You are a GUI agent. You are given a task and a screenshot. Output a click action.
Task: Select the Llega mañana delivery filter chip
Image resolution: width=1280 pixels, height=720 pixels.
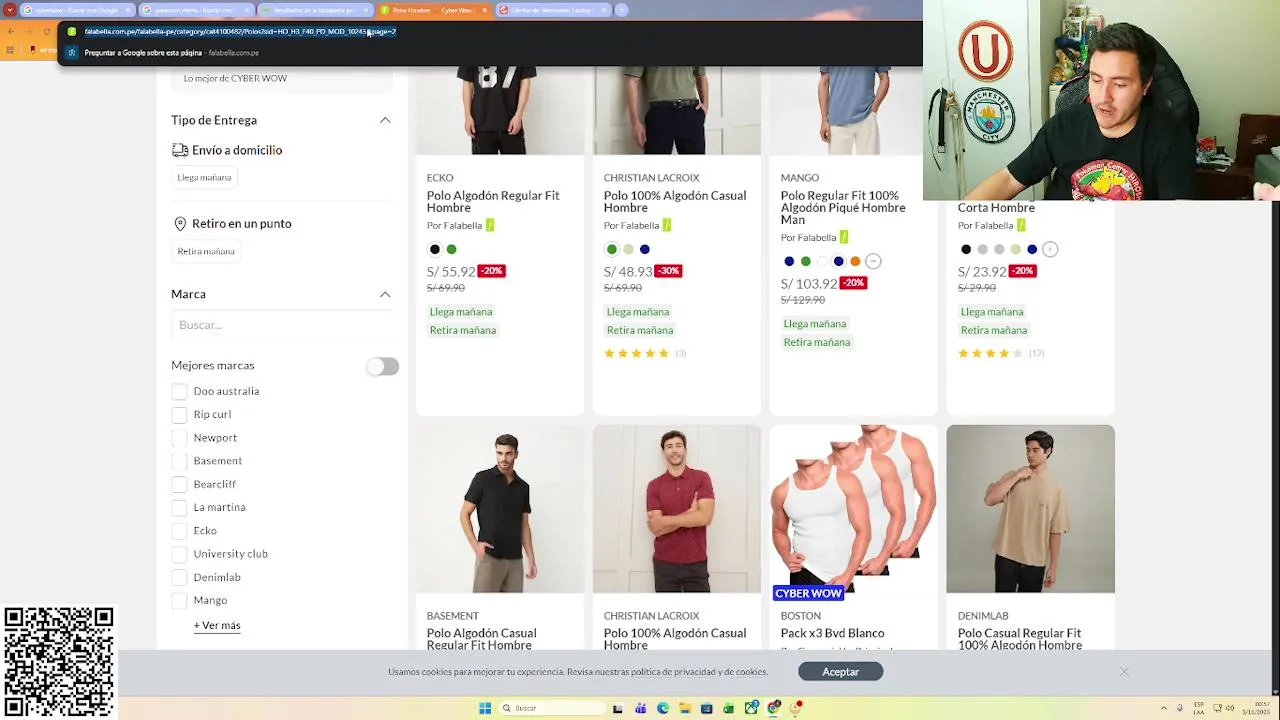(x=204, y=177)
